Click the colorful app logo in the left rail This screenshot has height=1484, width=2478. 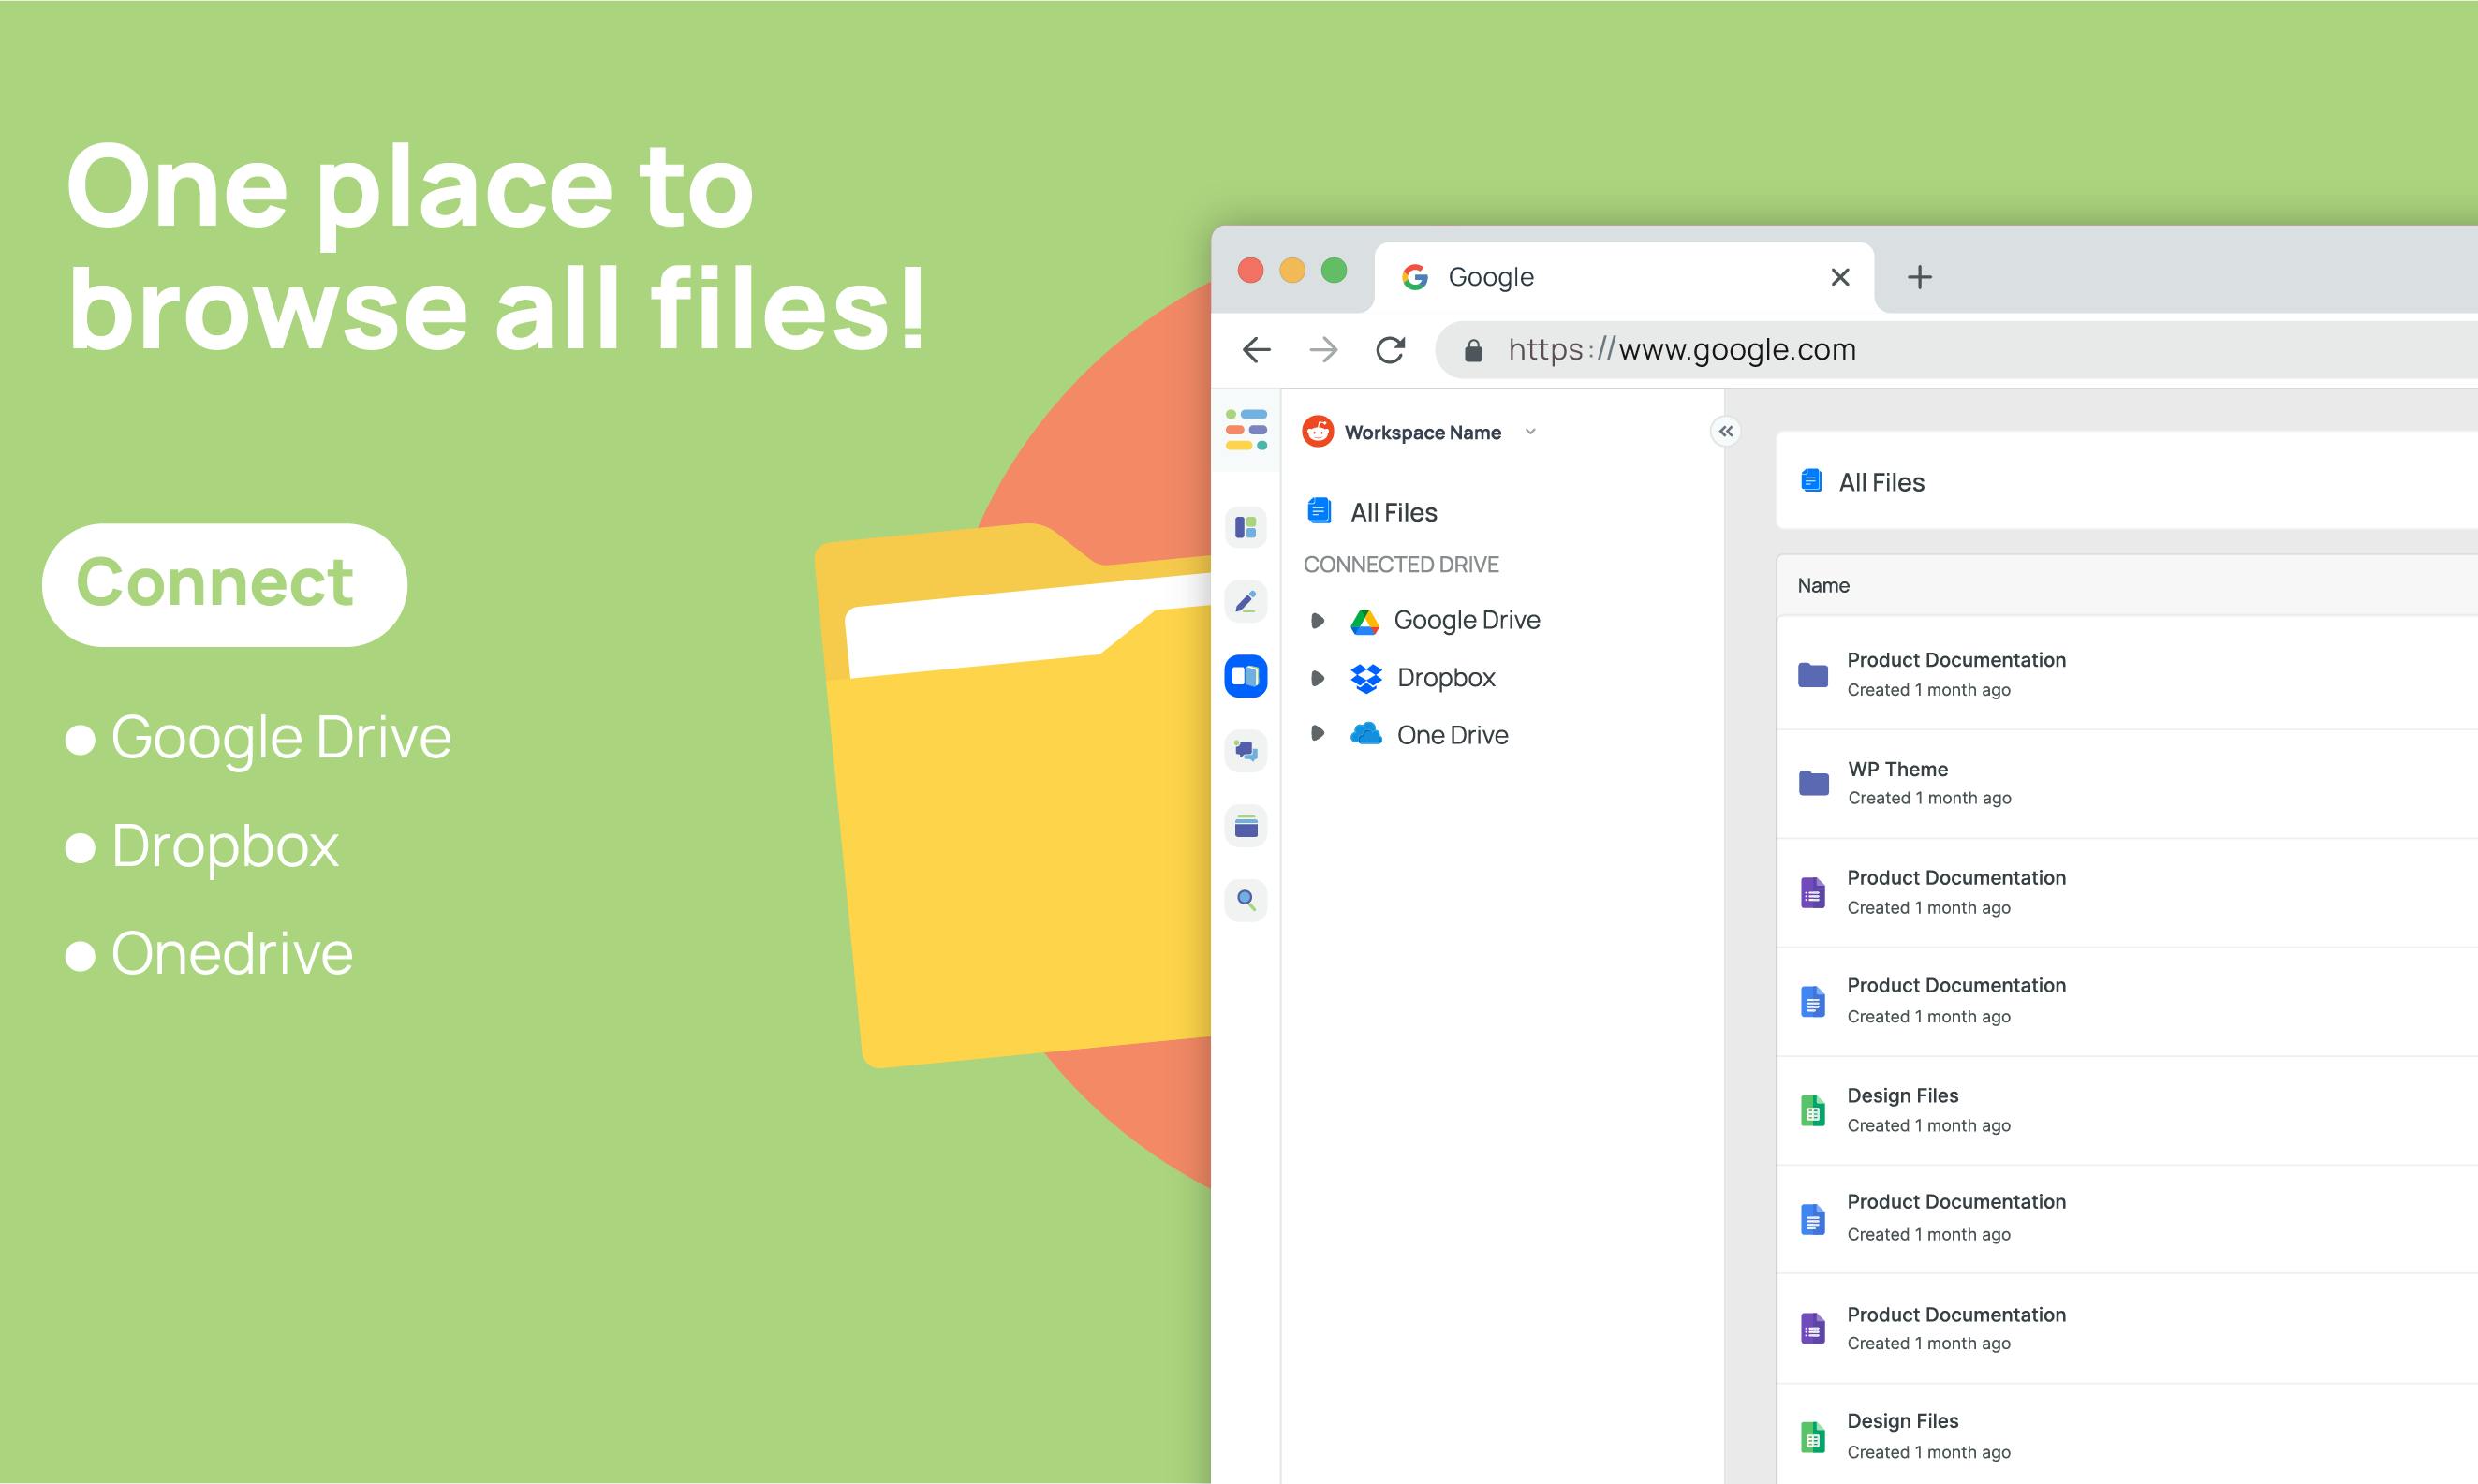point(1246,430)
